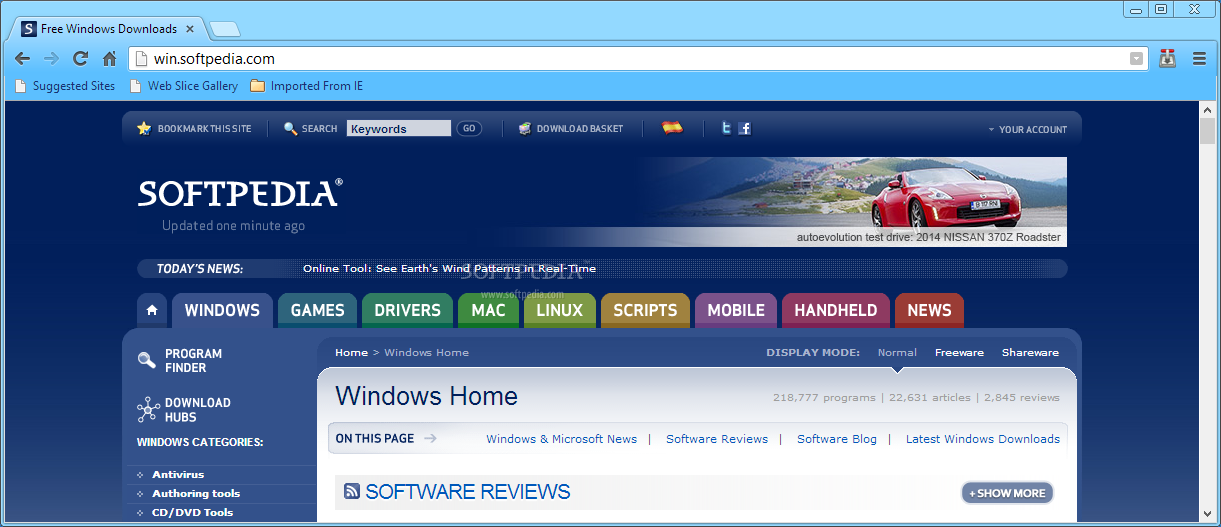
Task: Click the win.softpedia.com address bar
Action: [638, 59]
